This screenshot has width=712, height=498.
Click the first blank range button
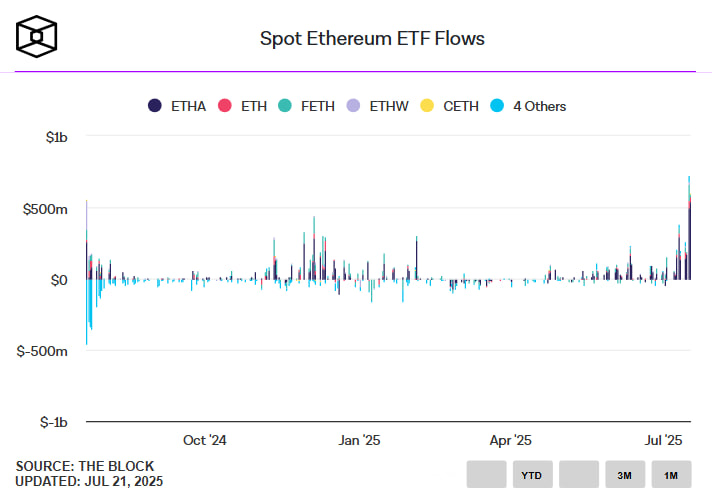click(486, 476)
